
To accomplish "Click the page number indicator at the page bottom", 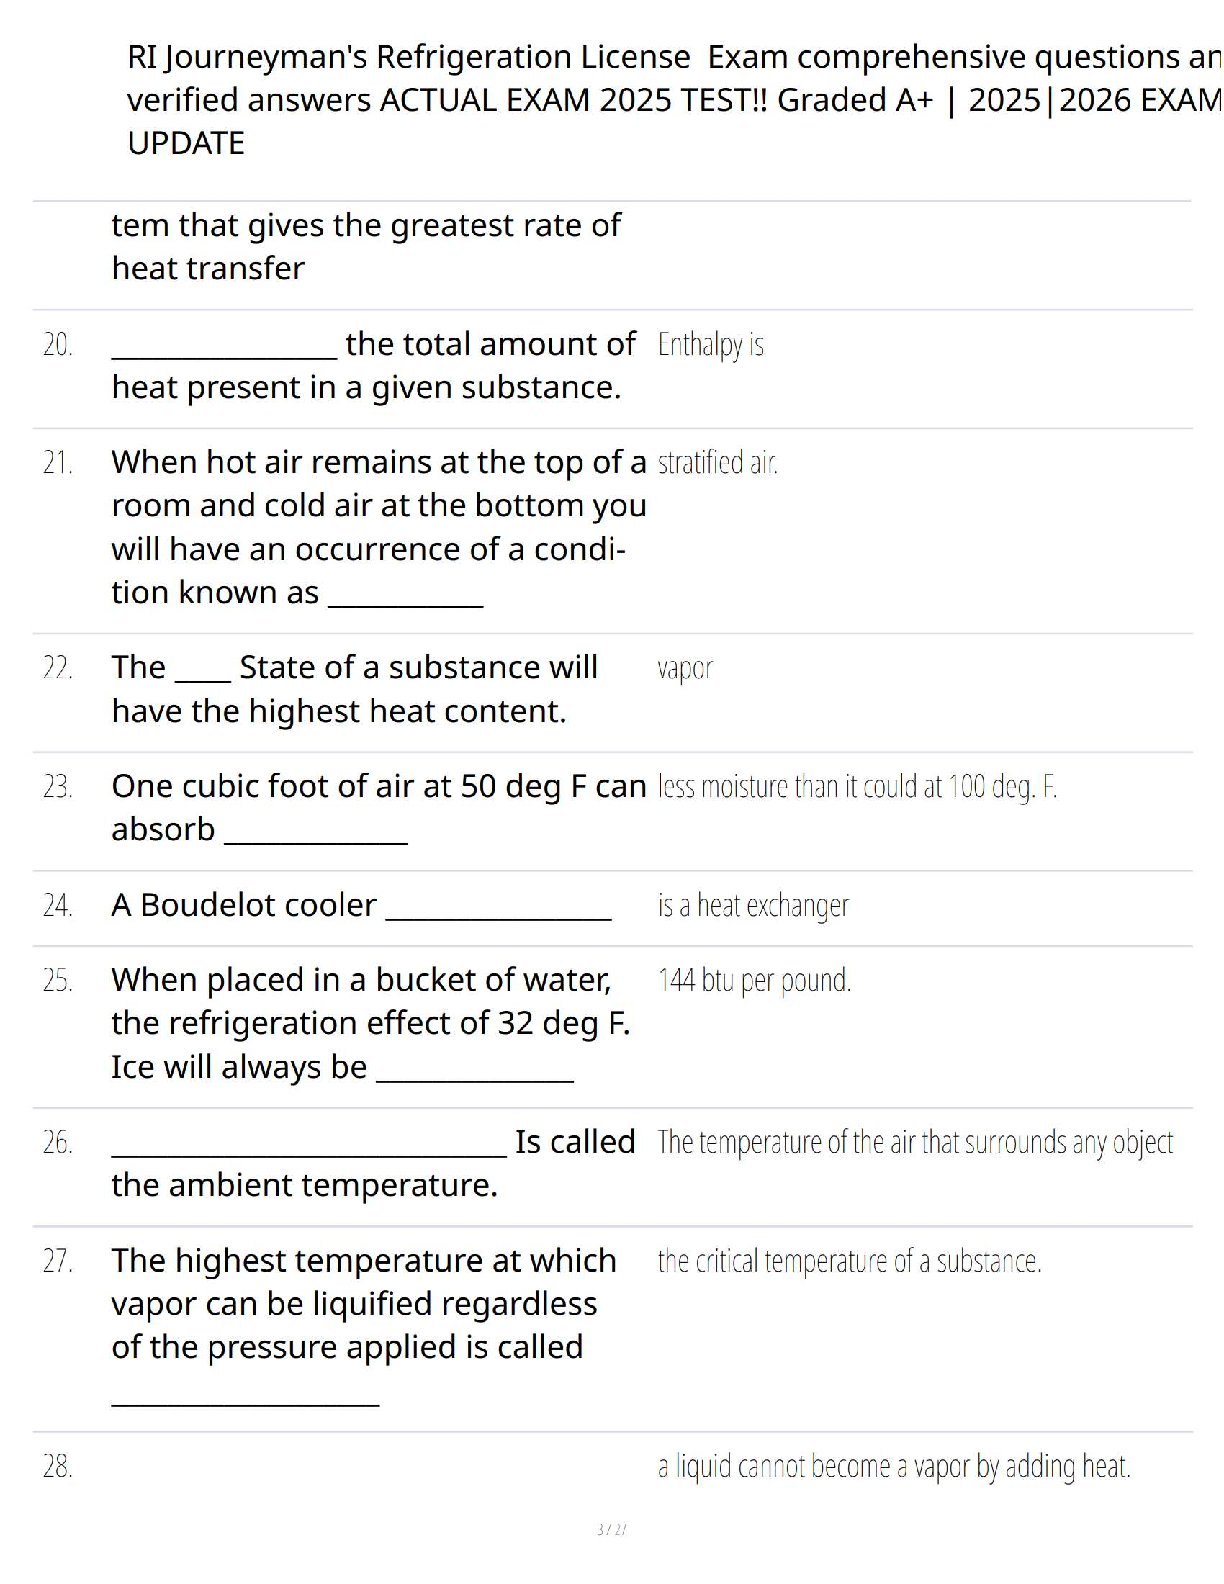I will (611, 1530).
